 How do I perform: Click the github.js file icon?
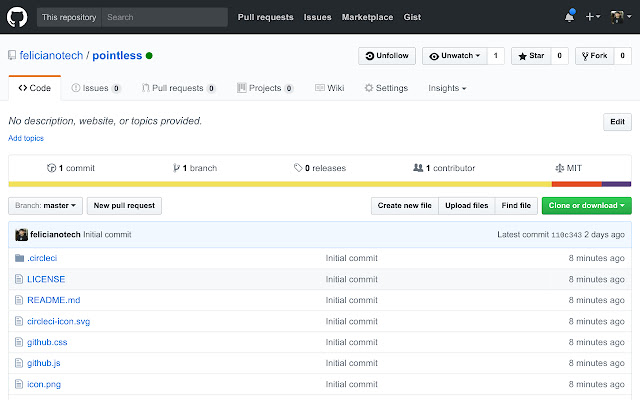pos(19,363)
